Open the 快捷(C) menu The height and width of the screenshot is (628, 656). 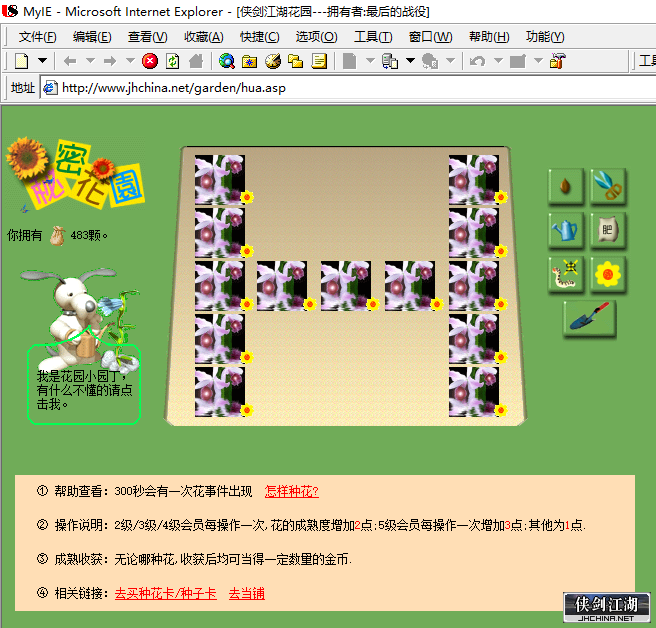259,37
